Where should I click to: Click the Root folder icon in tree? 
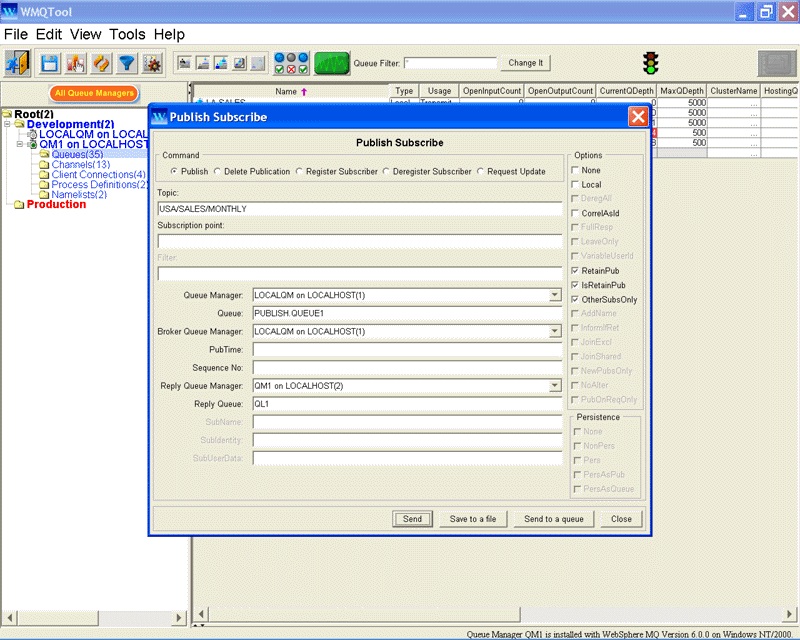(7, 113)
